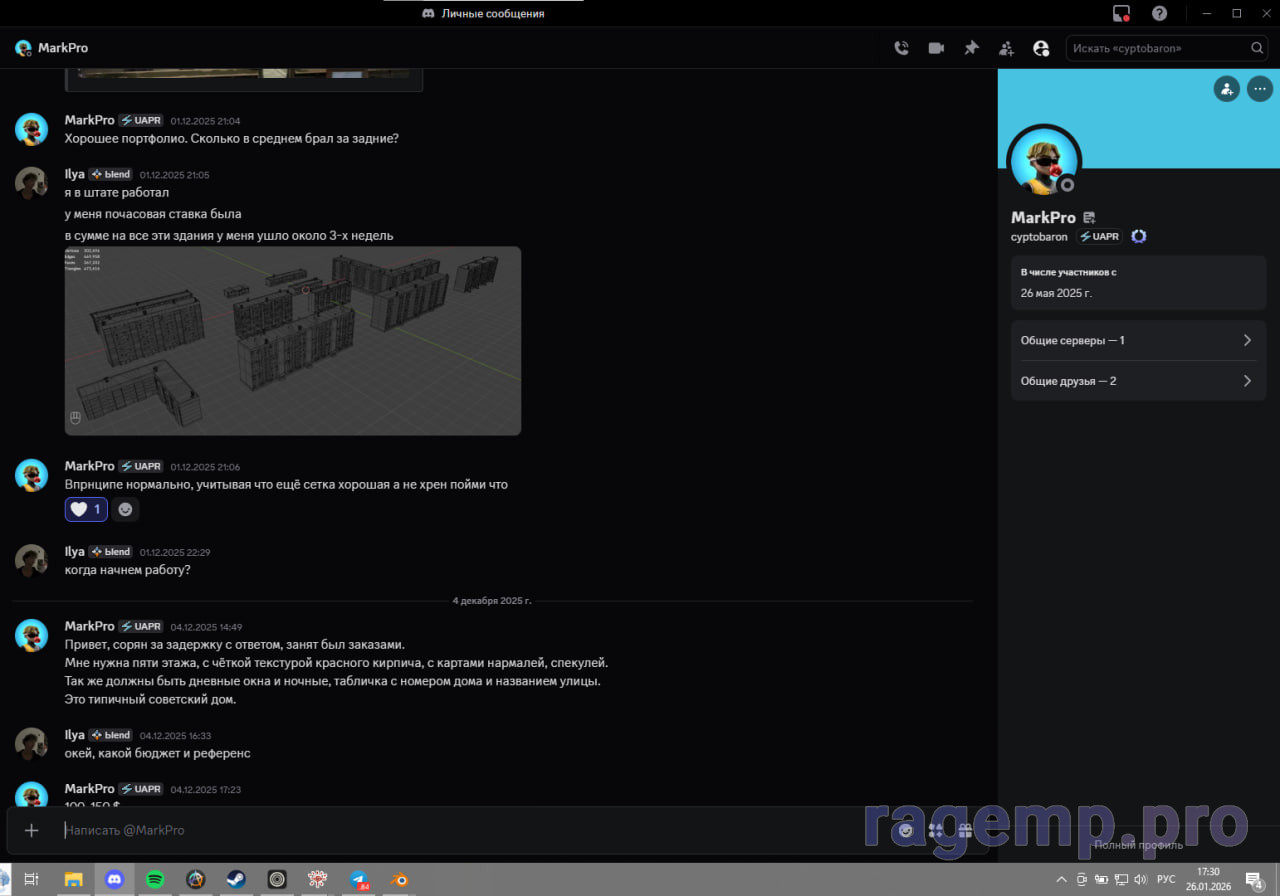1280x896 pixels.
Task: Click the Искать «cyptobaron» search field
Action: tap(1158, 48)
